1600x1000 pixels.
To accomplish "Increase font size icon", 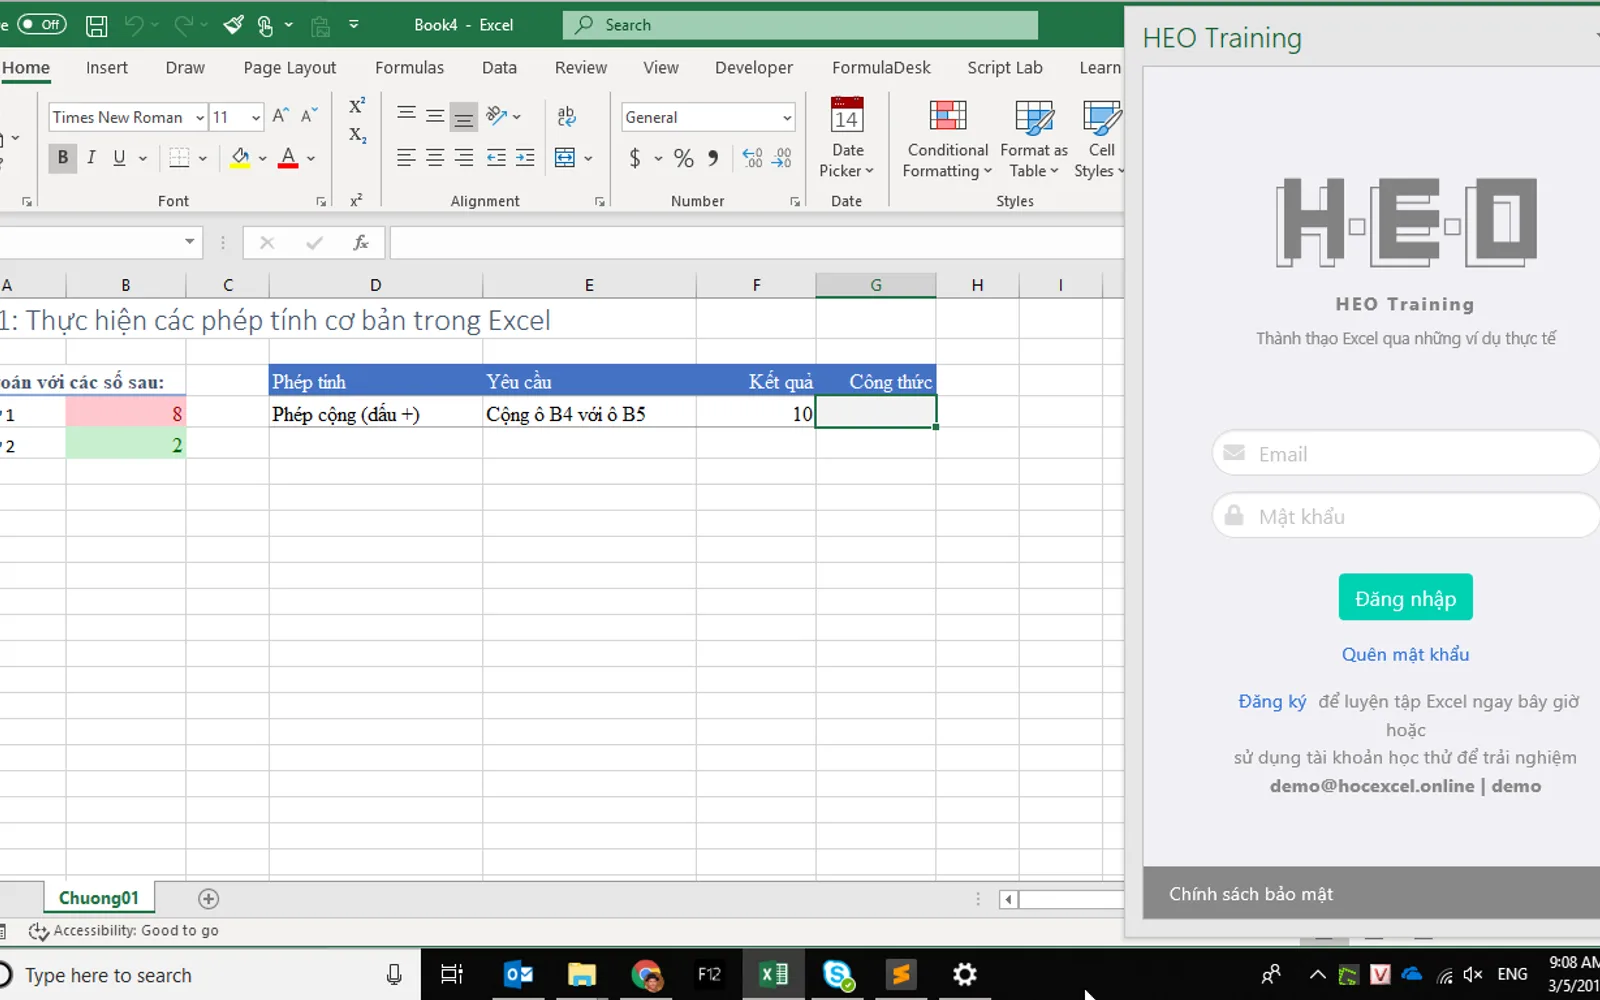I will tap(281, 116).
